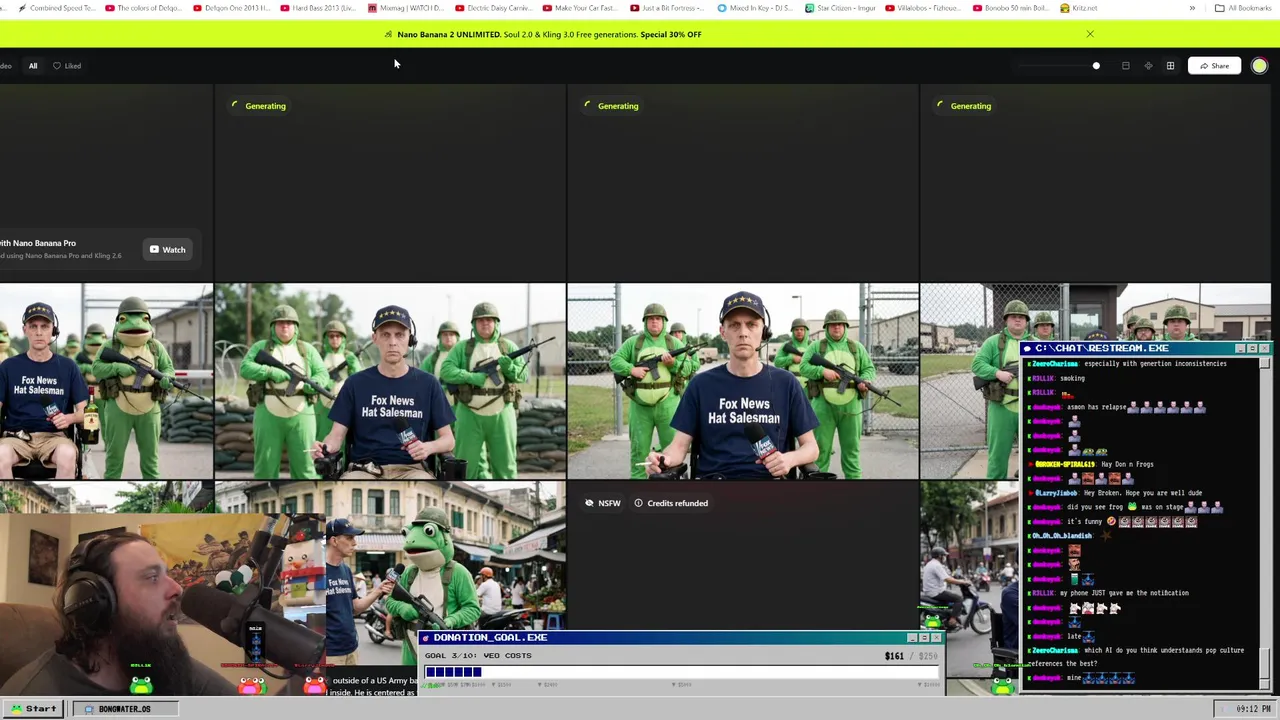Open the Mixed In Key bookmark
1280x720 pixels.
(x=756, y=8)
